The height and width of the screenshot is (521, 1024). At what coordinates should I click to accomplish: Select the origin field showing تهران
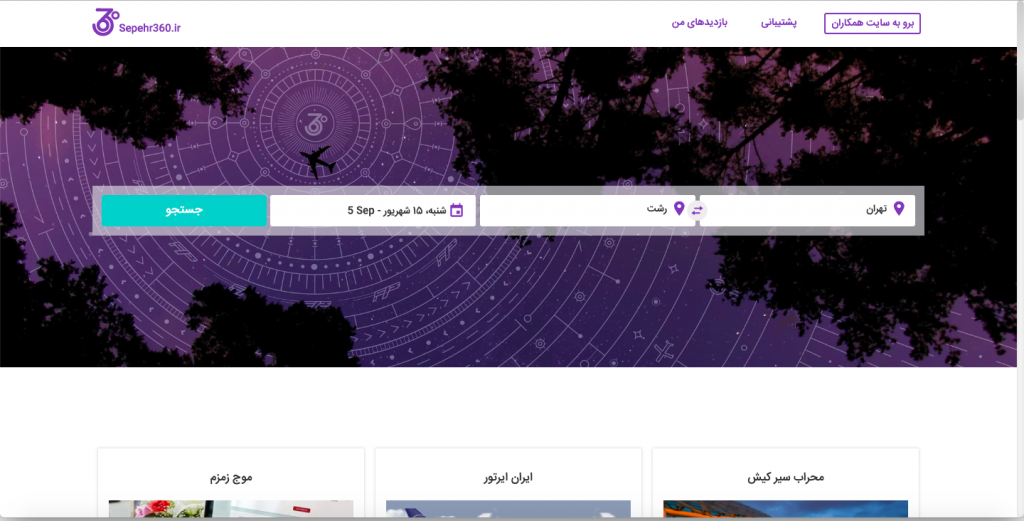coord(807,210)
